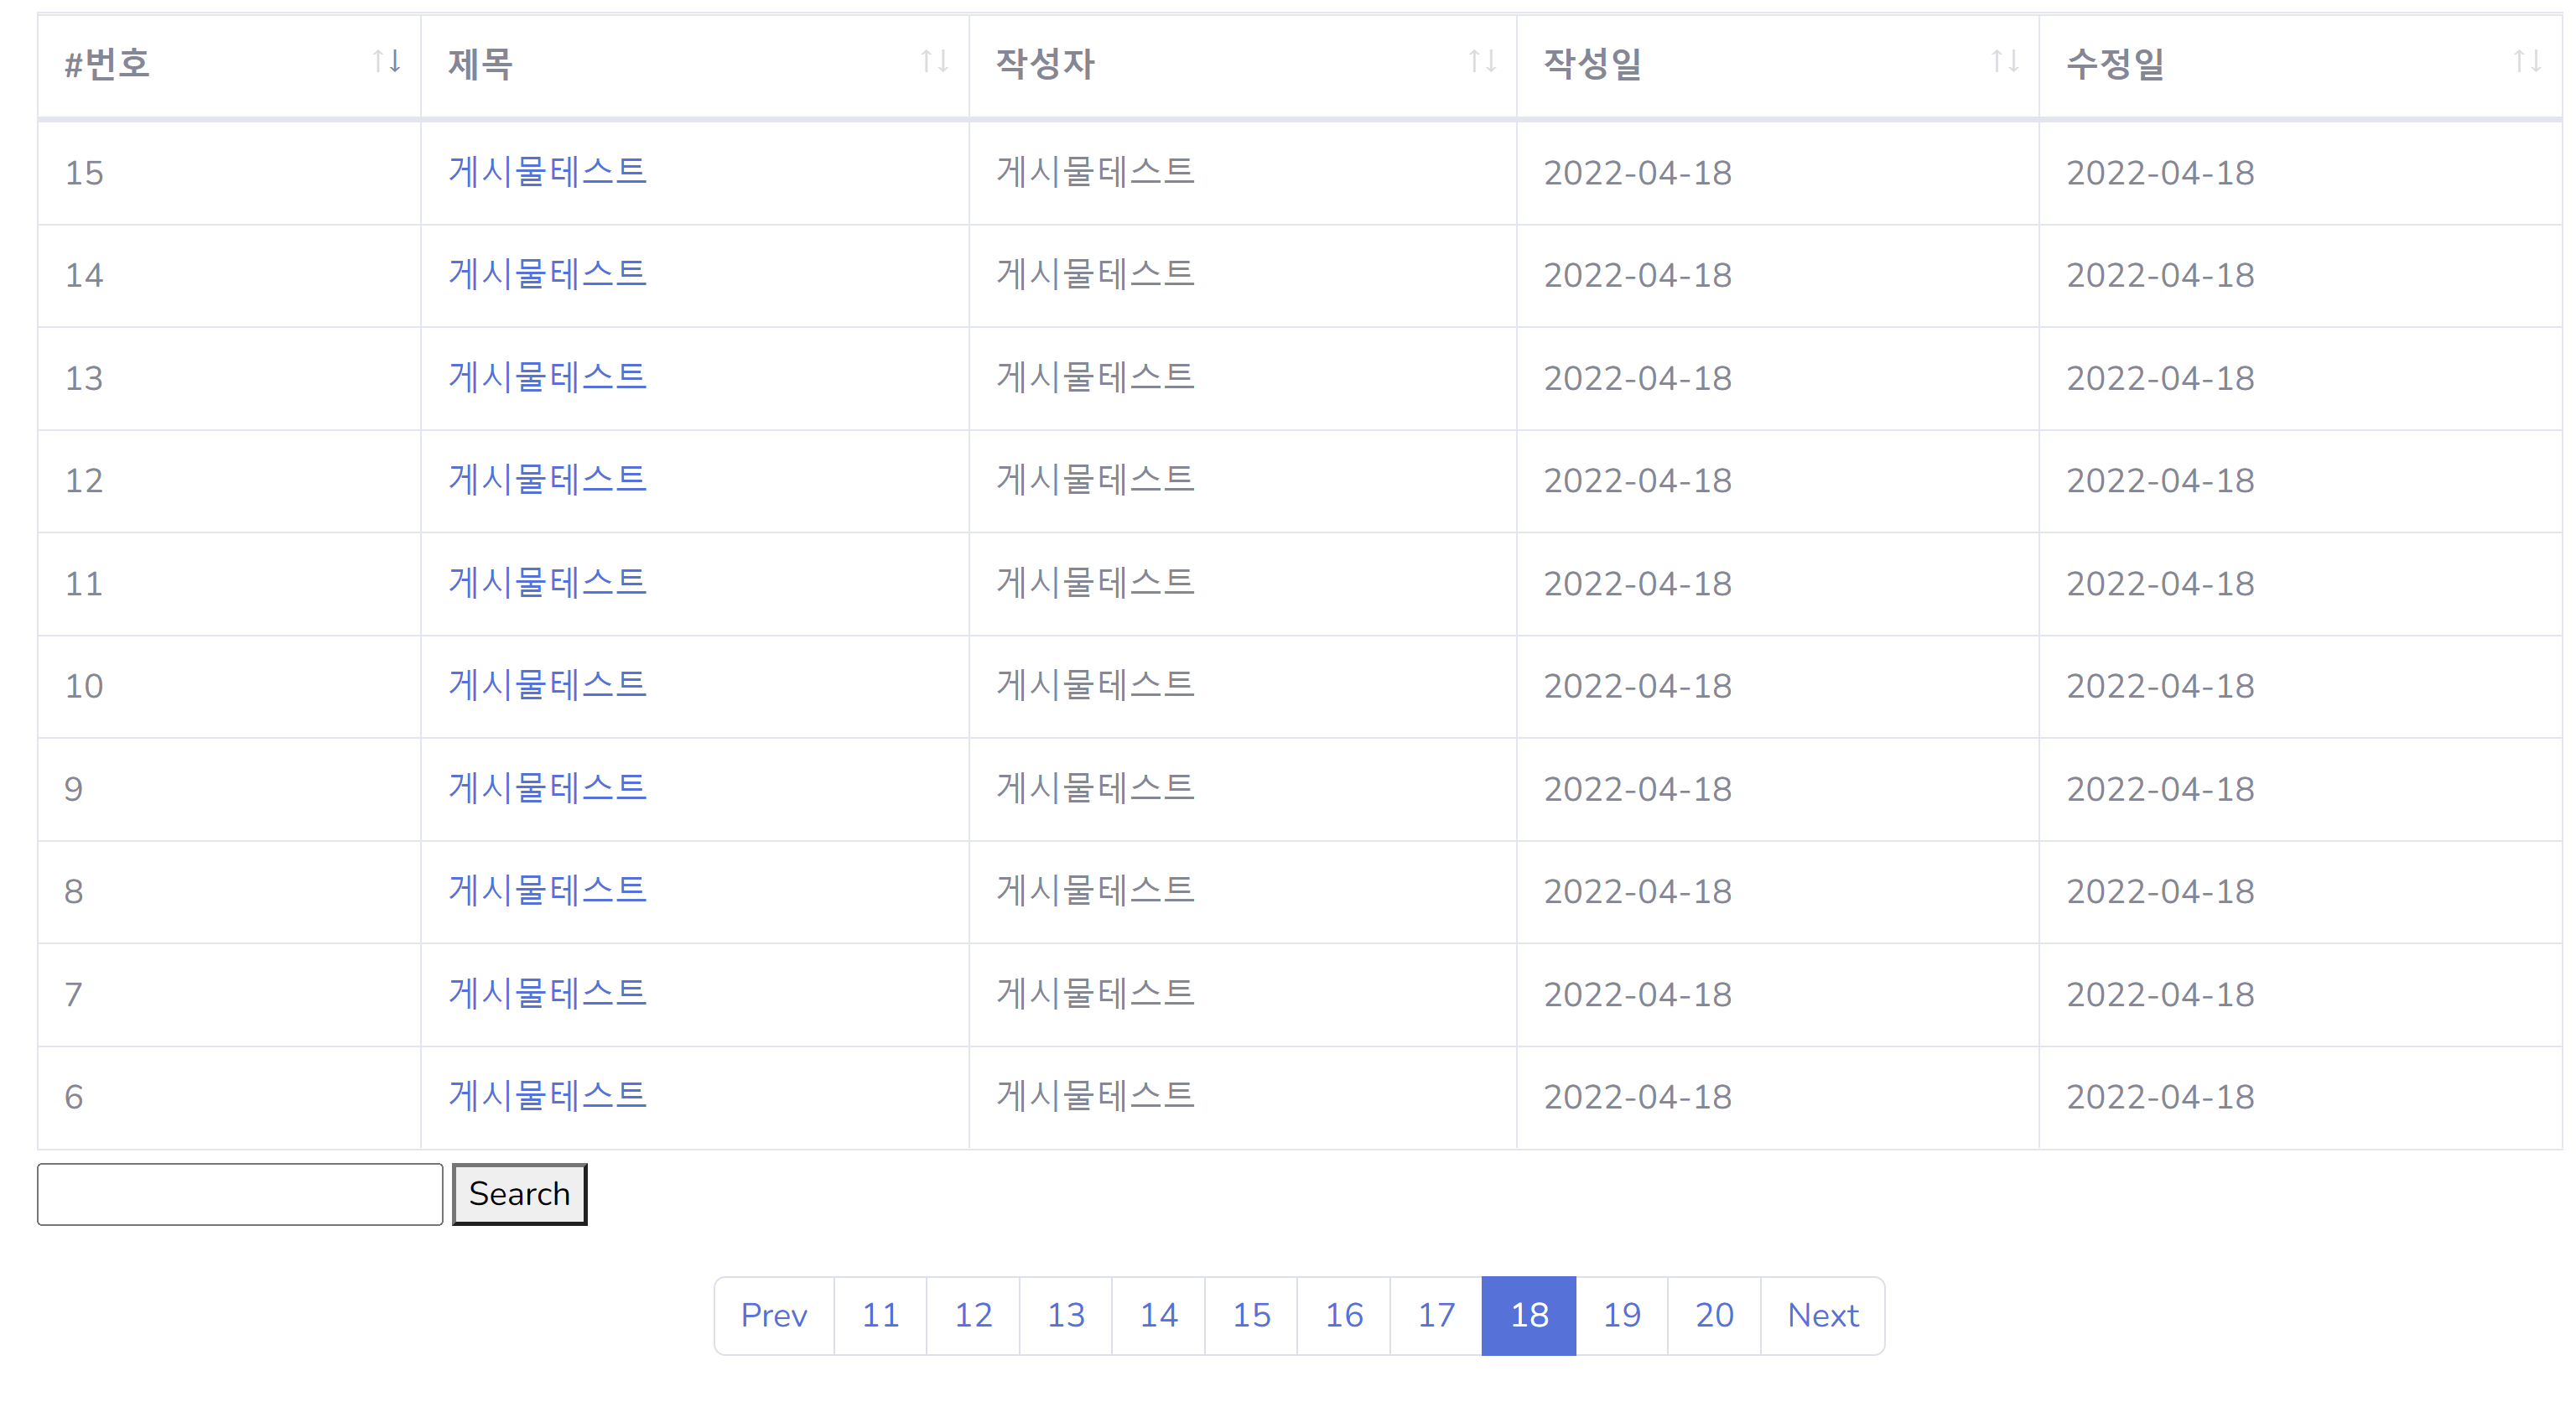The image size is (2576, 1402).
Task: Click sort arrows on 수정일 header
Action: (2527, 62)
